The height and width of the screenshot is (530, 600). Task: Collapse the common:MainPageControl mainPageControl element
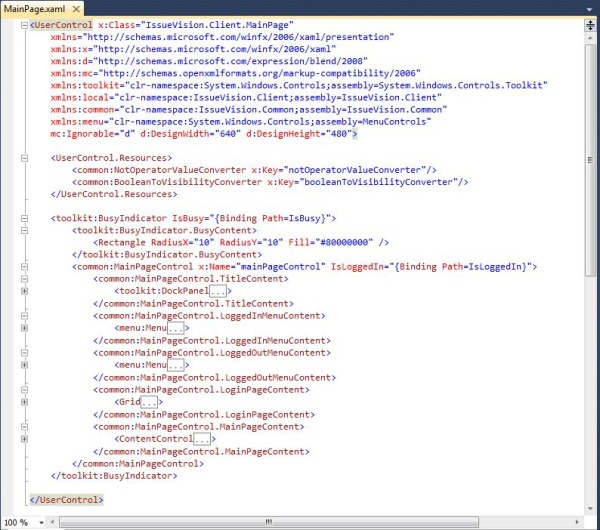(x=24, y=267)
